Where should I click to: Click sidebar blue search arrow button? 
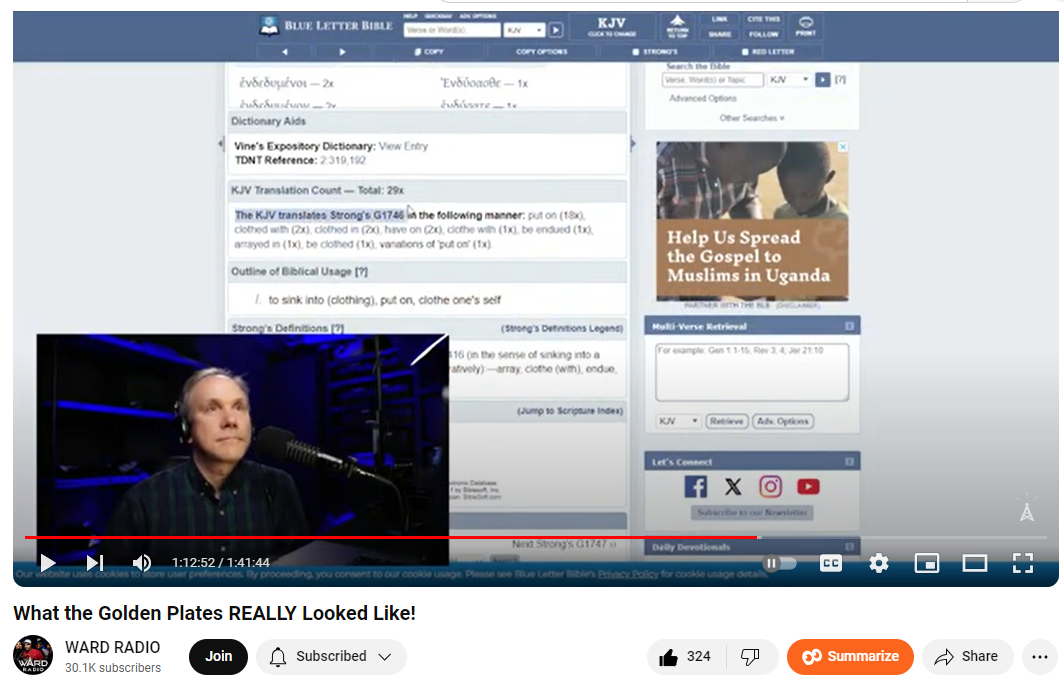(822, 80)
